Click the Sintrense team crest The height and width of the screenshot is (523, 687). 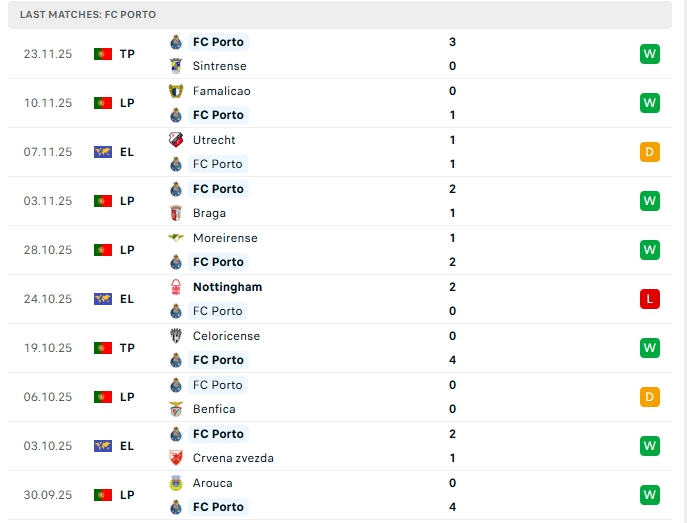(176, 66)
